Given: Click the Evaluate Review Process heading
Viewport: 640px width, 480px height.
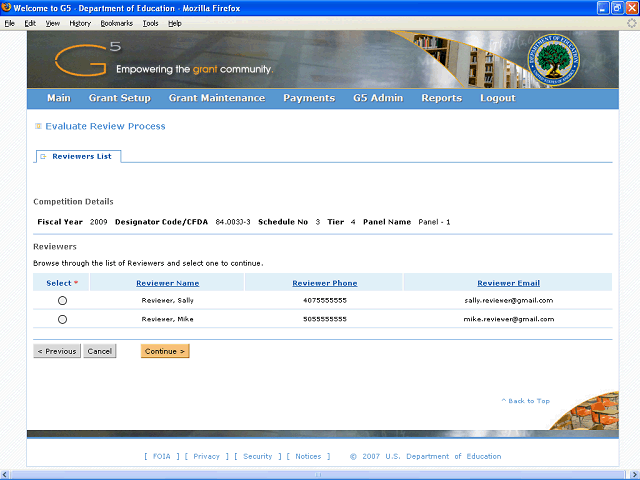Looking at the screenshot, I should click(105, 126).
